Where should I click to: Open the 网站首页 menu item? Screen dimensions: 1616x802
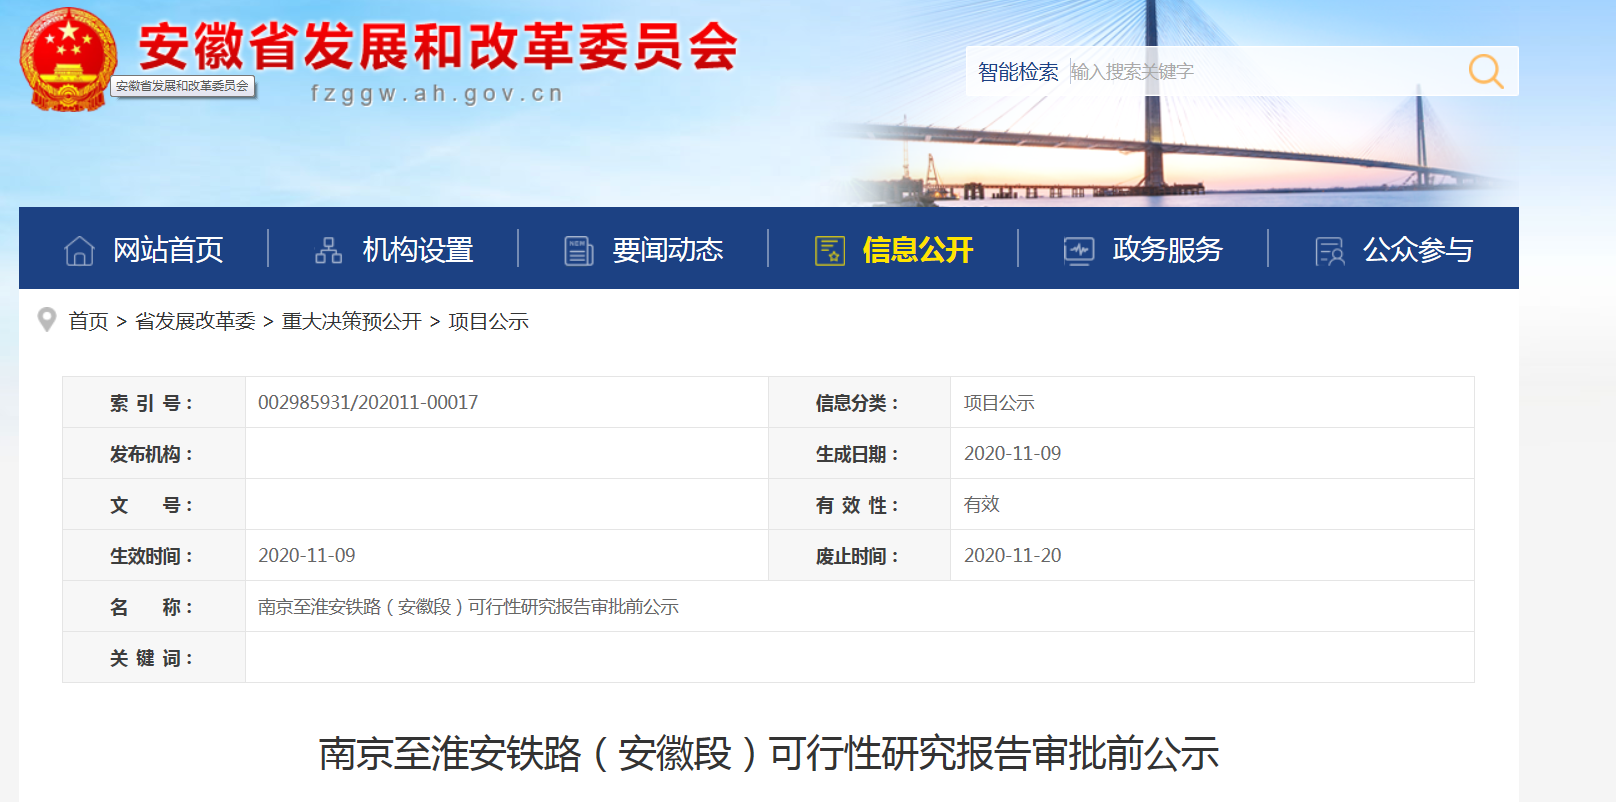168,250
